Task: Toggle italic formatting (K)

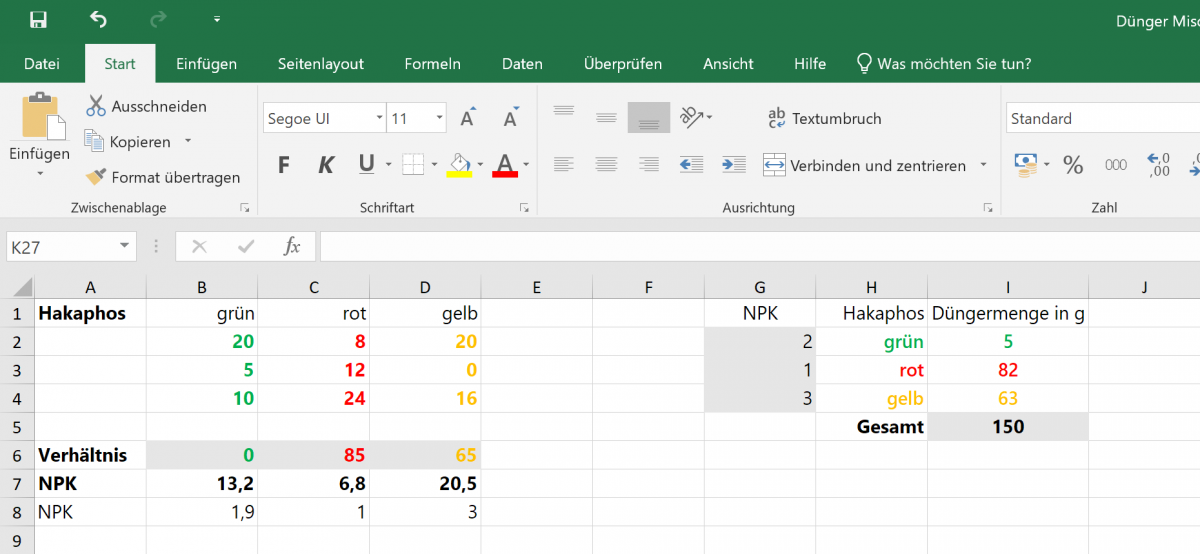Action: [325, 165]
